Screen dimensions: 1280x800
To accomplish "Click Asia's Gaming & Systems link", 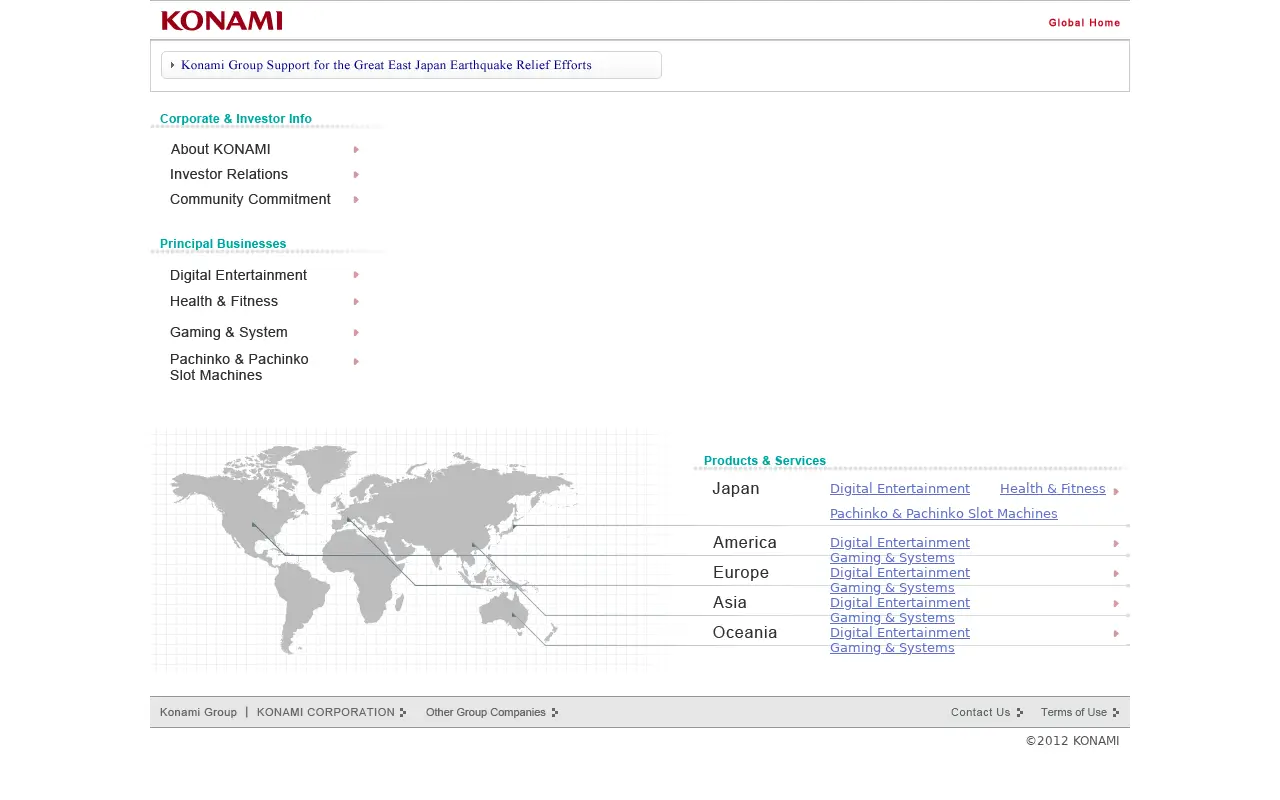I will 892,618.
